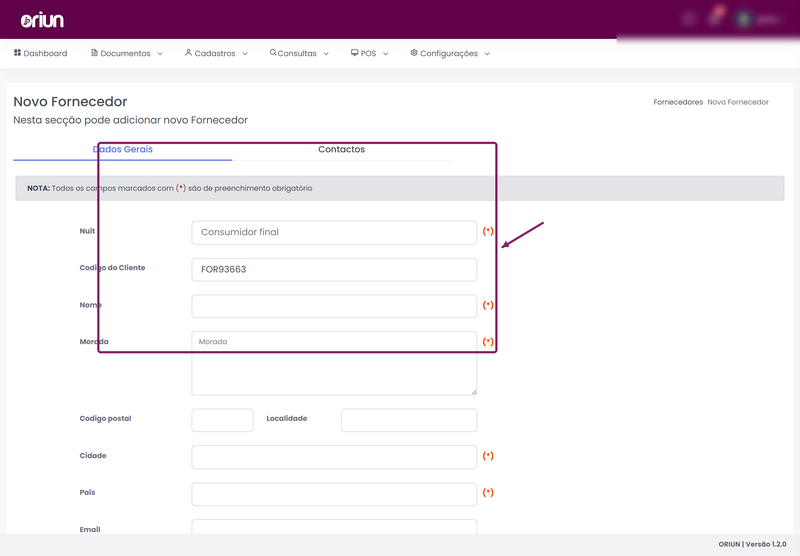This screenshot has height=556, width=800.
Task: Click the Consultas magnifier icon
Action: tap(273, 53)
